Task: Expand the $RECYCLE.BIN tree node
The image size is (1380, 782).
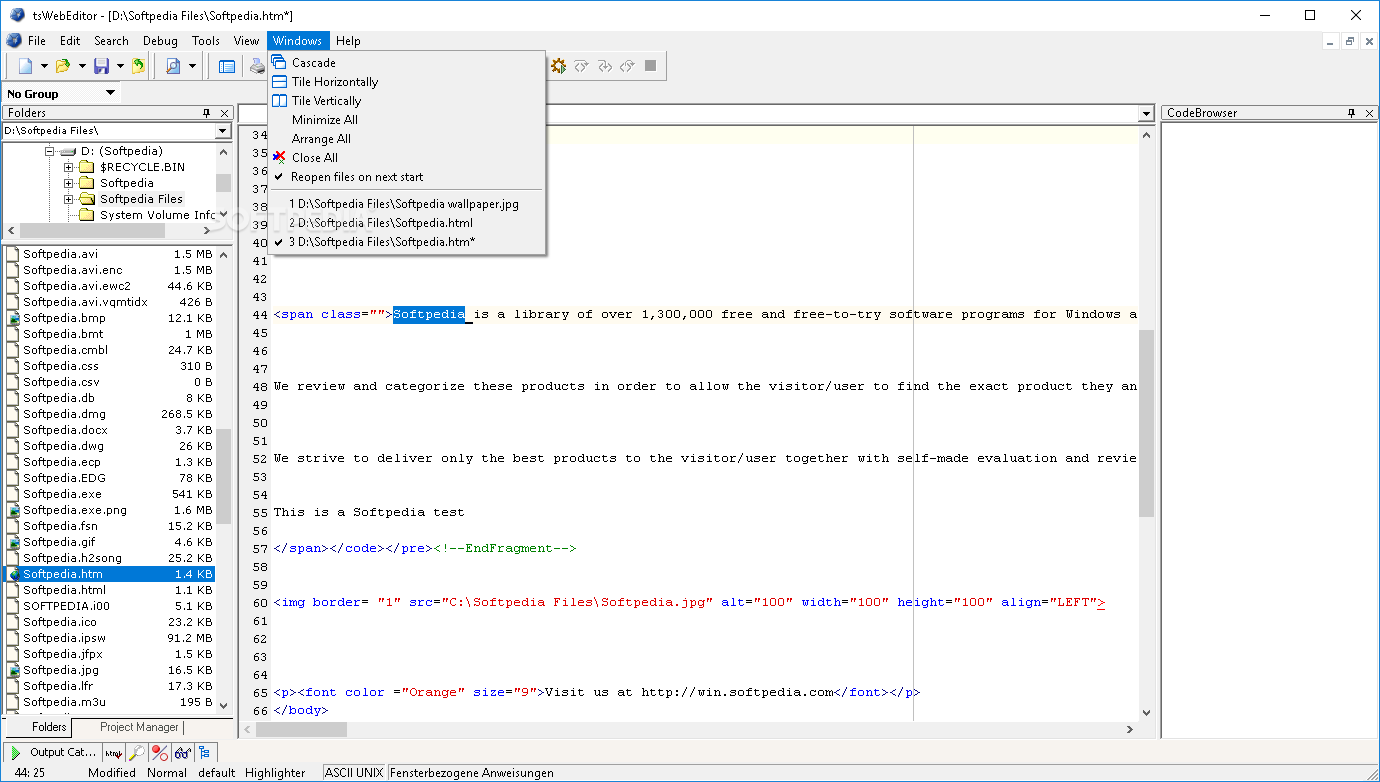Action: 69,167
